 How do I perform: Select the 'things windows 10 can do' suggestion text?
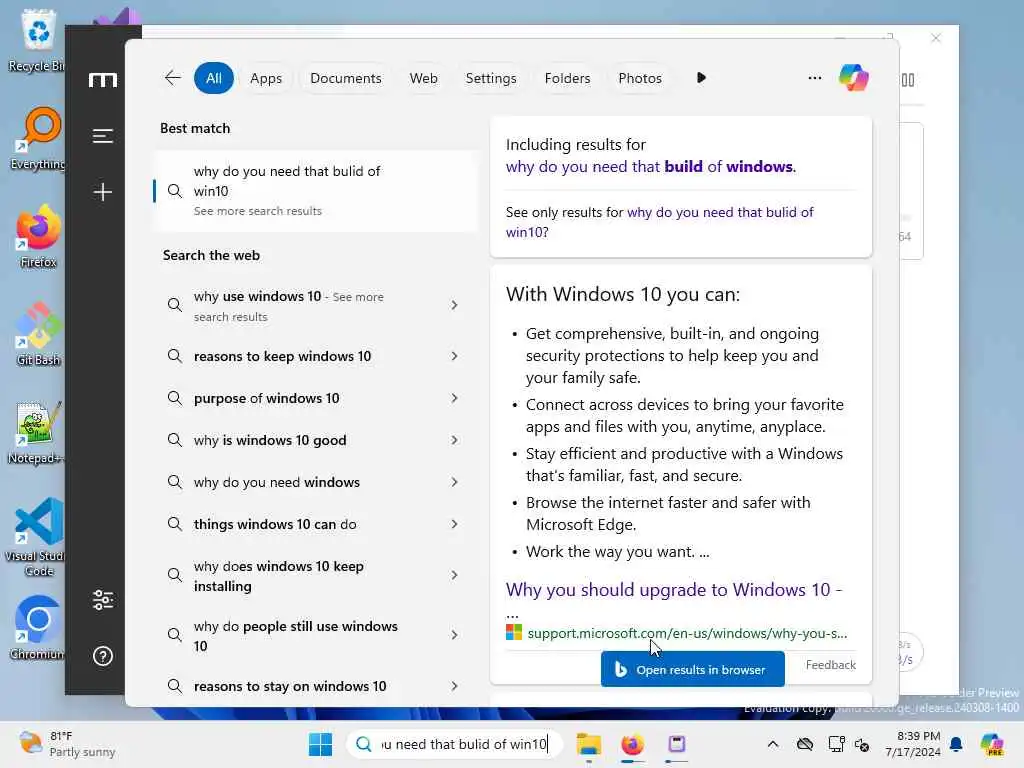pos(275,524)
